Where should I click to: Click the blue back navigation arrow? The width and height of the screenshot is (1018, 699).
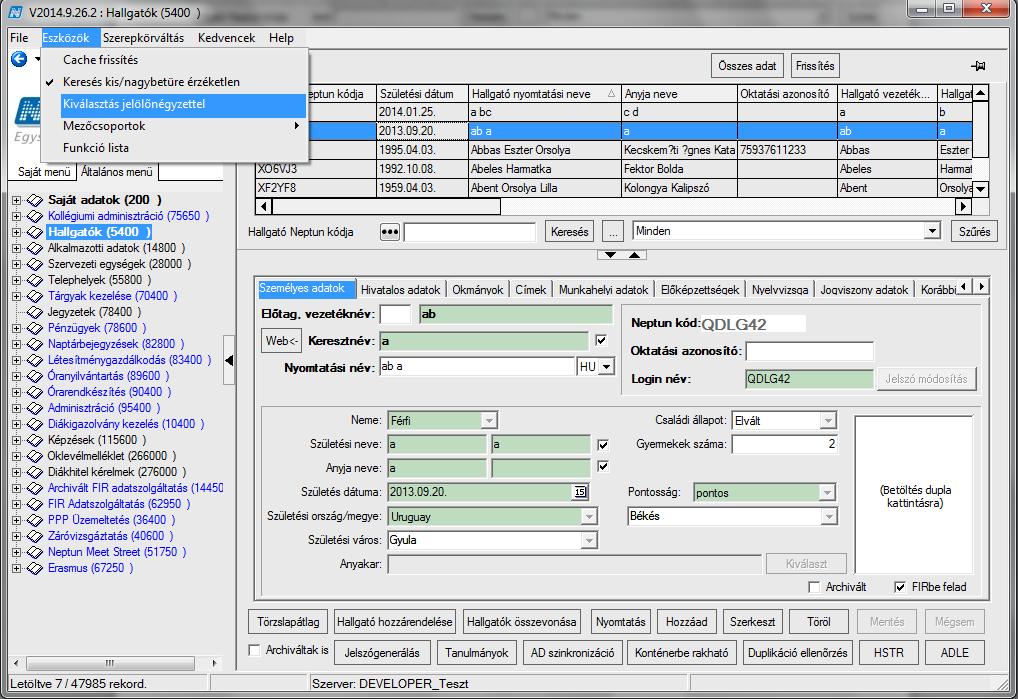pyautogui.click(x=19, y=60)
